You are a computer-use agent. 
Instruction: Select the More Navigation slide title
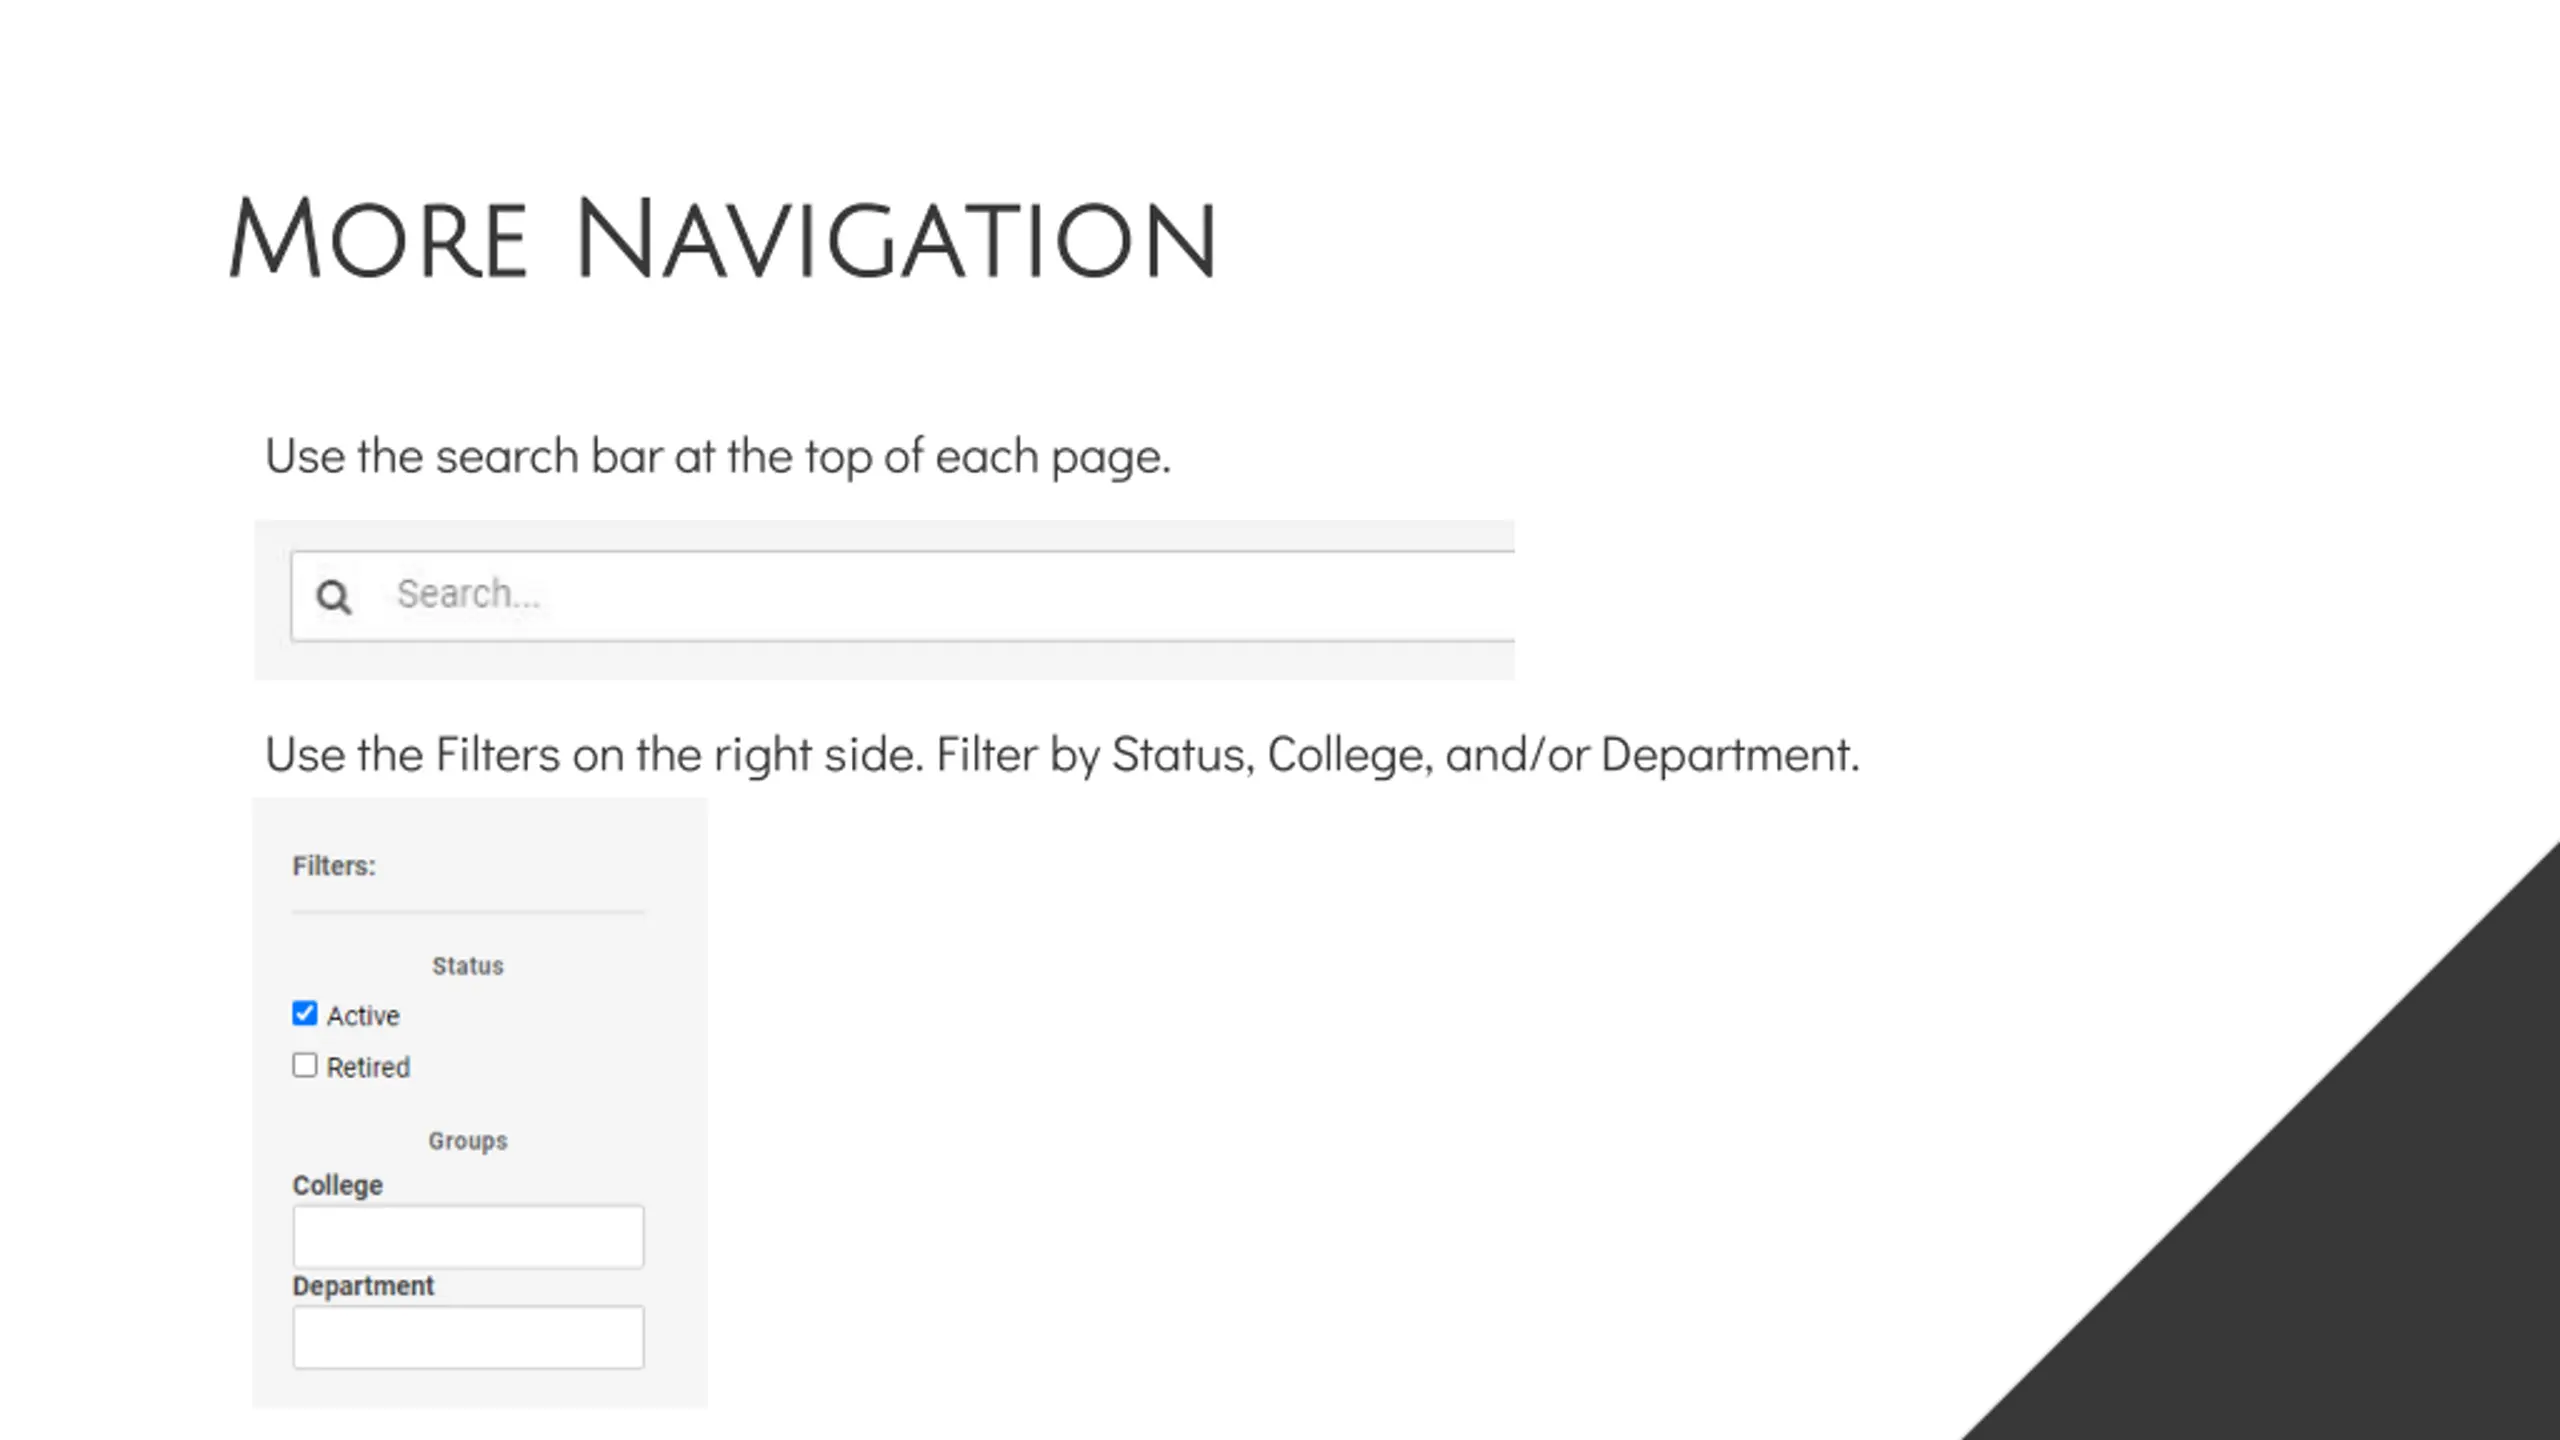tap(723, 239)
